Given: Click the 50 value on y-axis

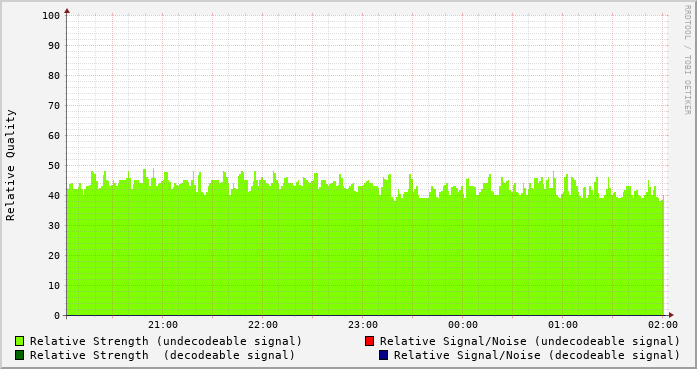Looking at the screenshot, I should 54,166.
